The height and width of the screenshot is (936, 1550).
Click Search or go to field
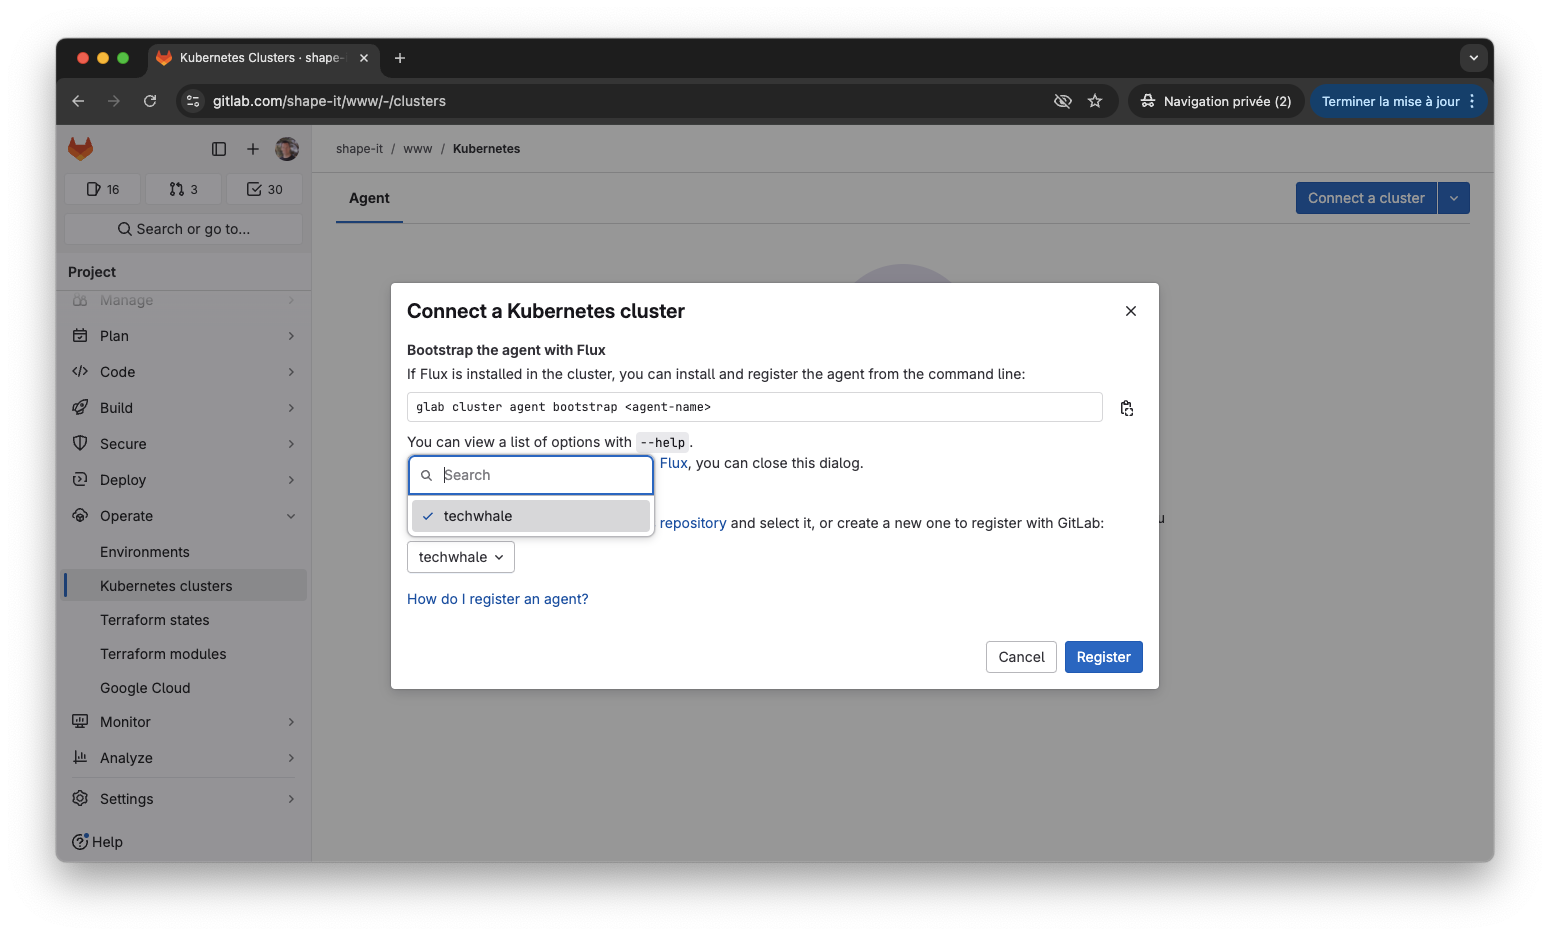coord(184,229)
